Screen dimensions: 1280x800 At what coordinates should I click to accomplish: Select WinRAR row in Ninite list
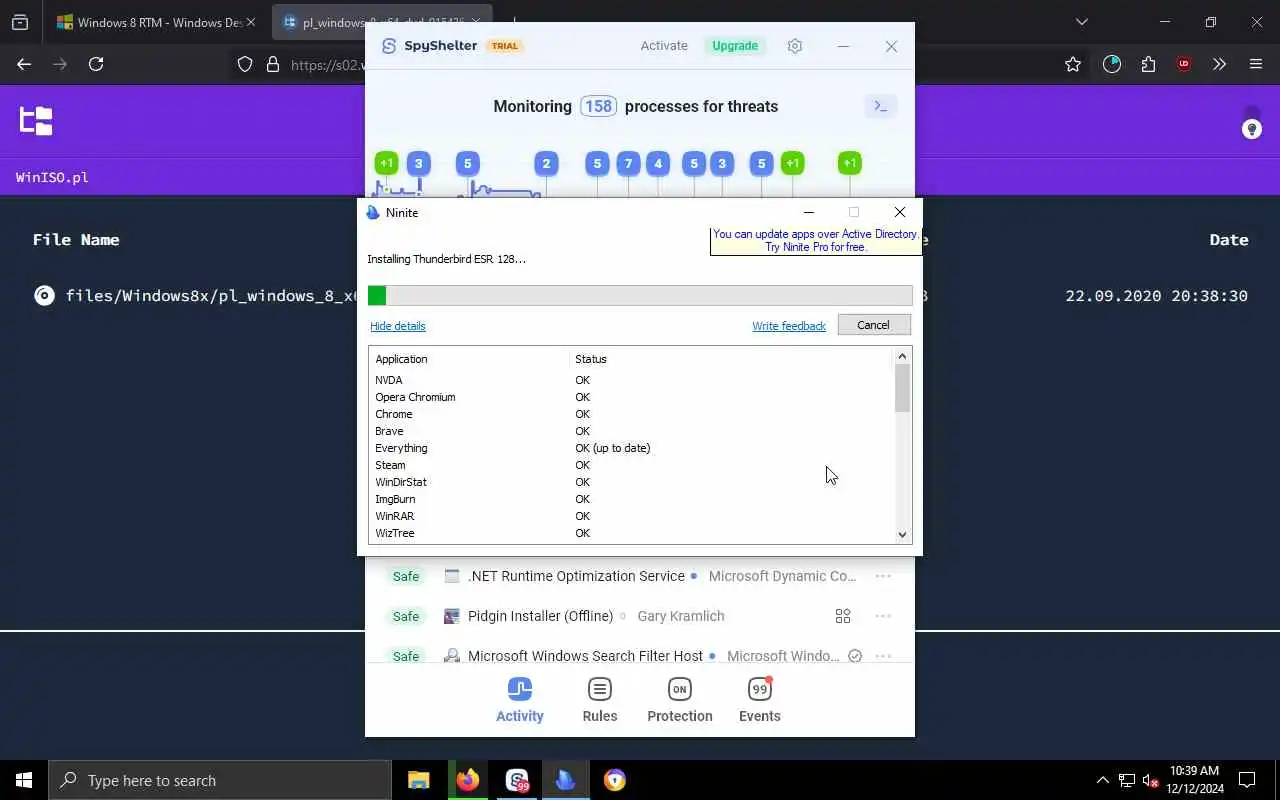coord(631,516)
